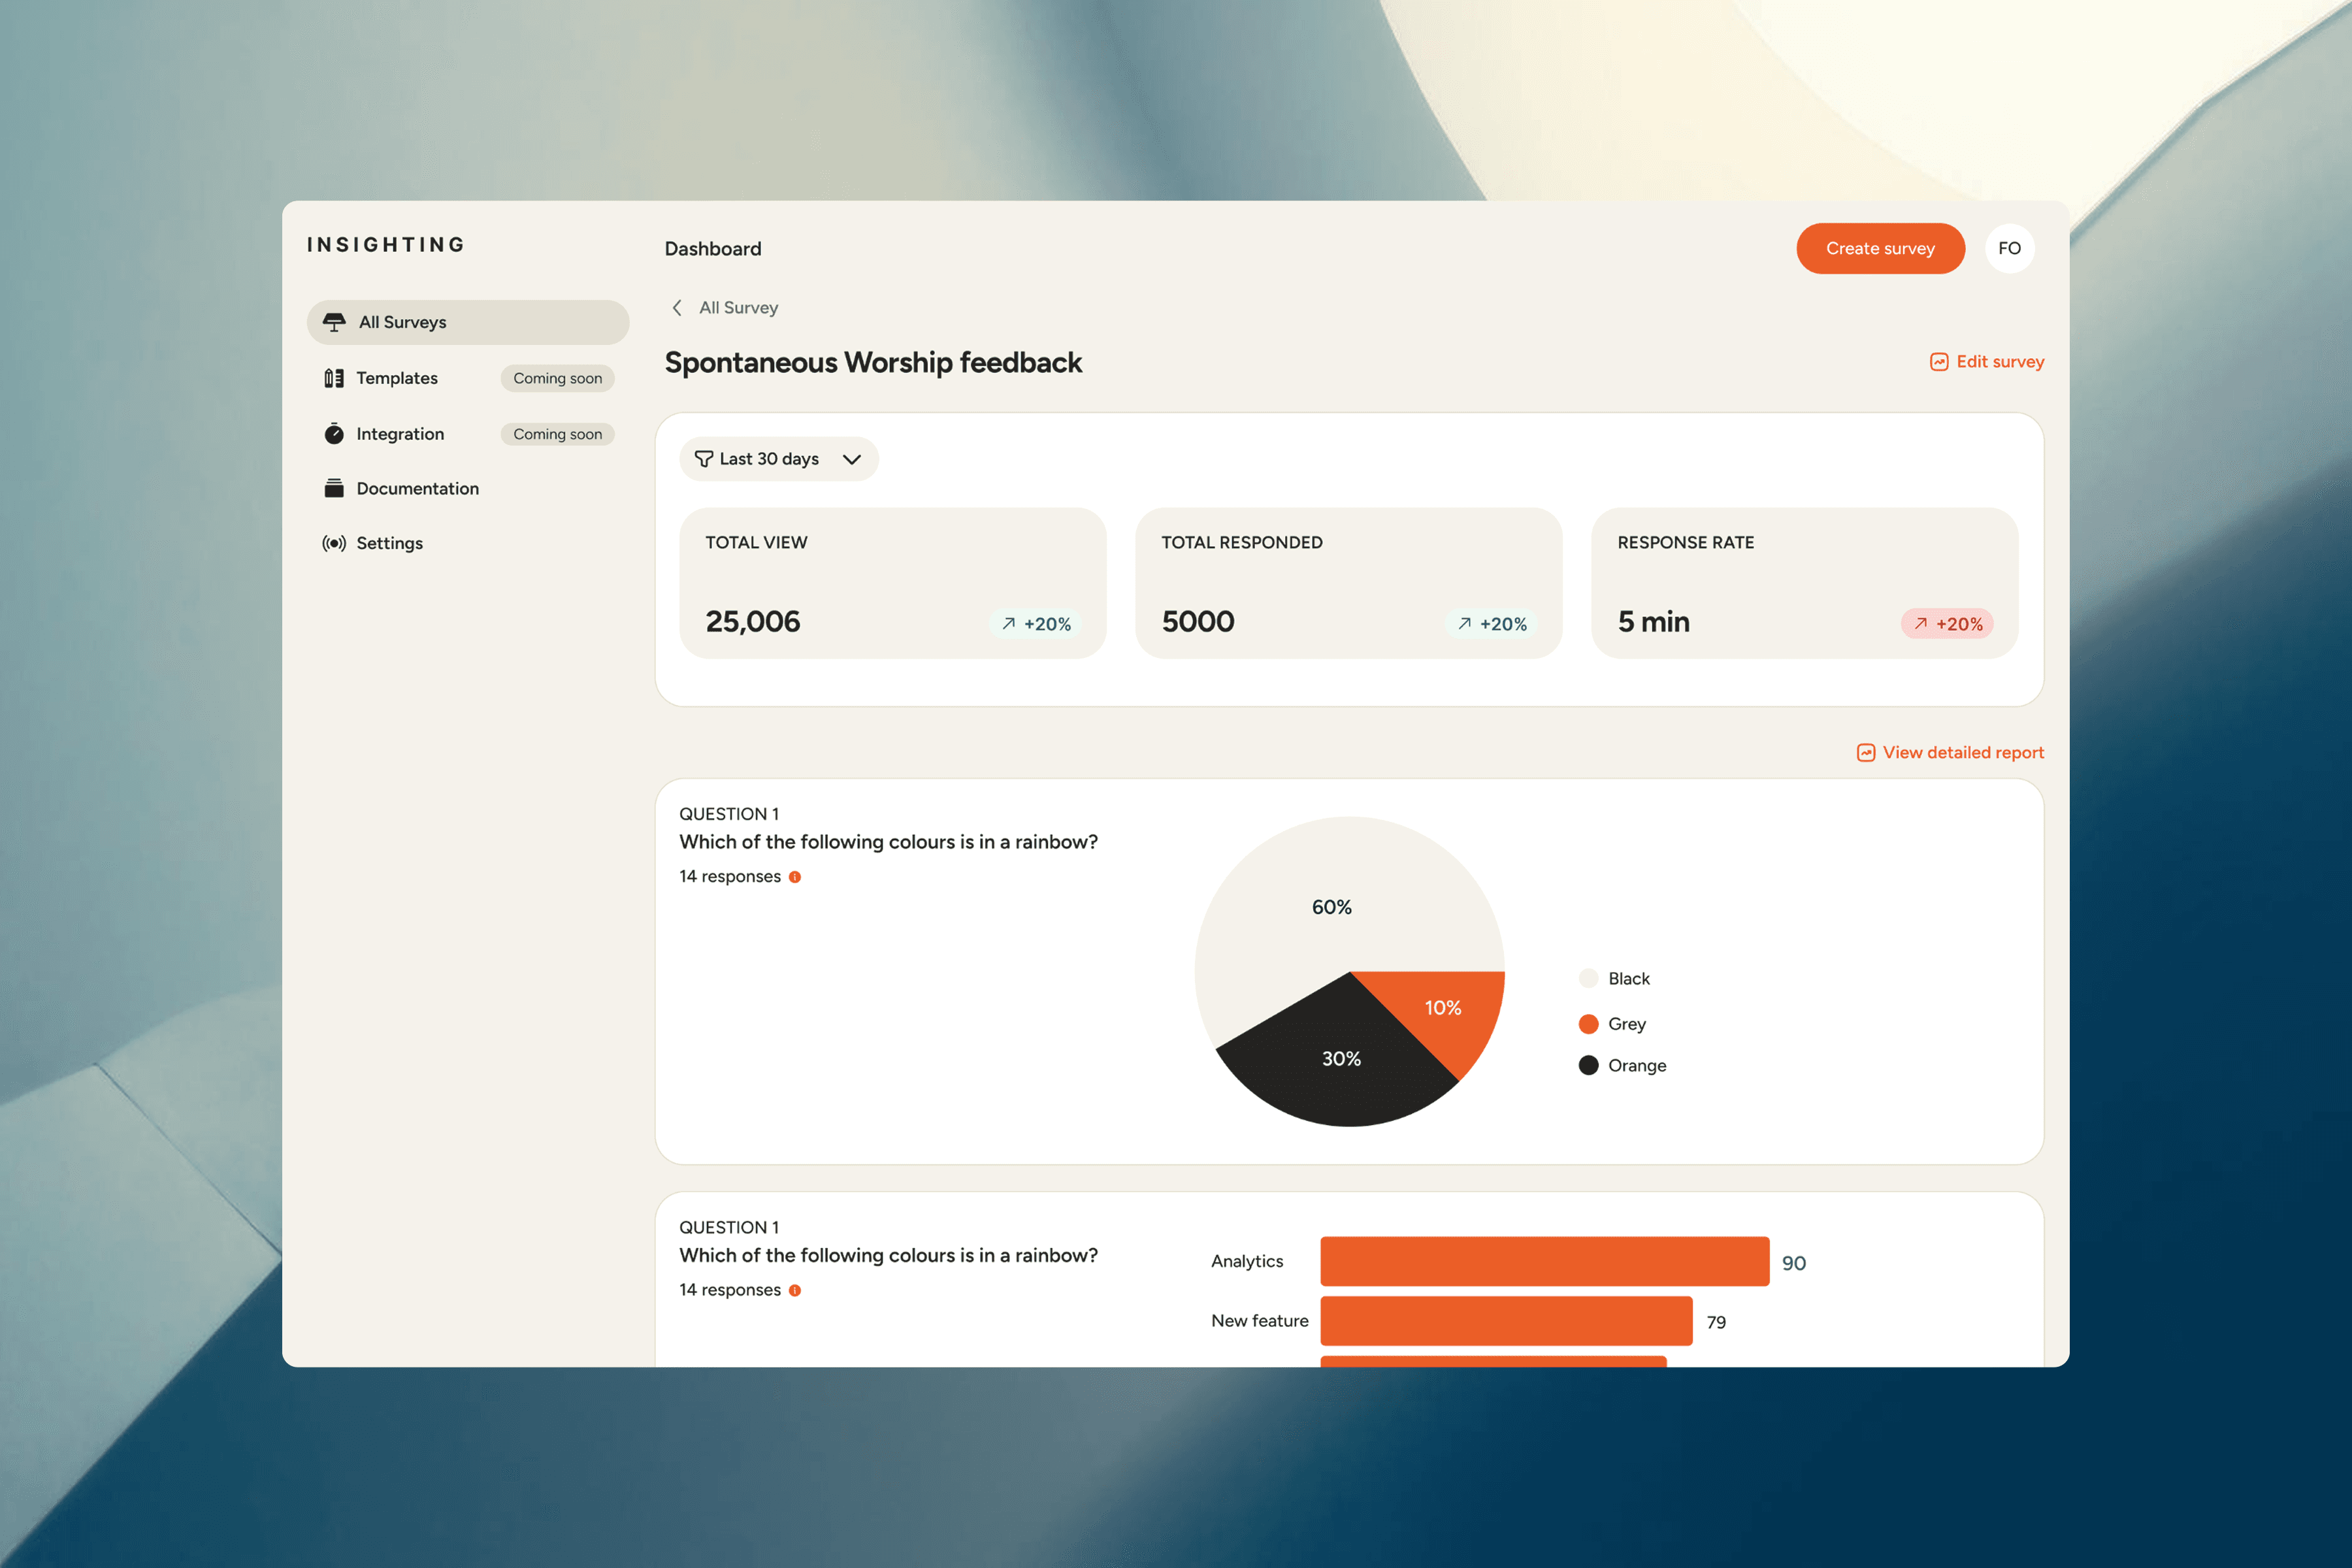Viewport: 2352px width, 1568px height.
Task: Click the All Surveys sidebar icon
Action: (334, 322)
